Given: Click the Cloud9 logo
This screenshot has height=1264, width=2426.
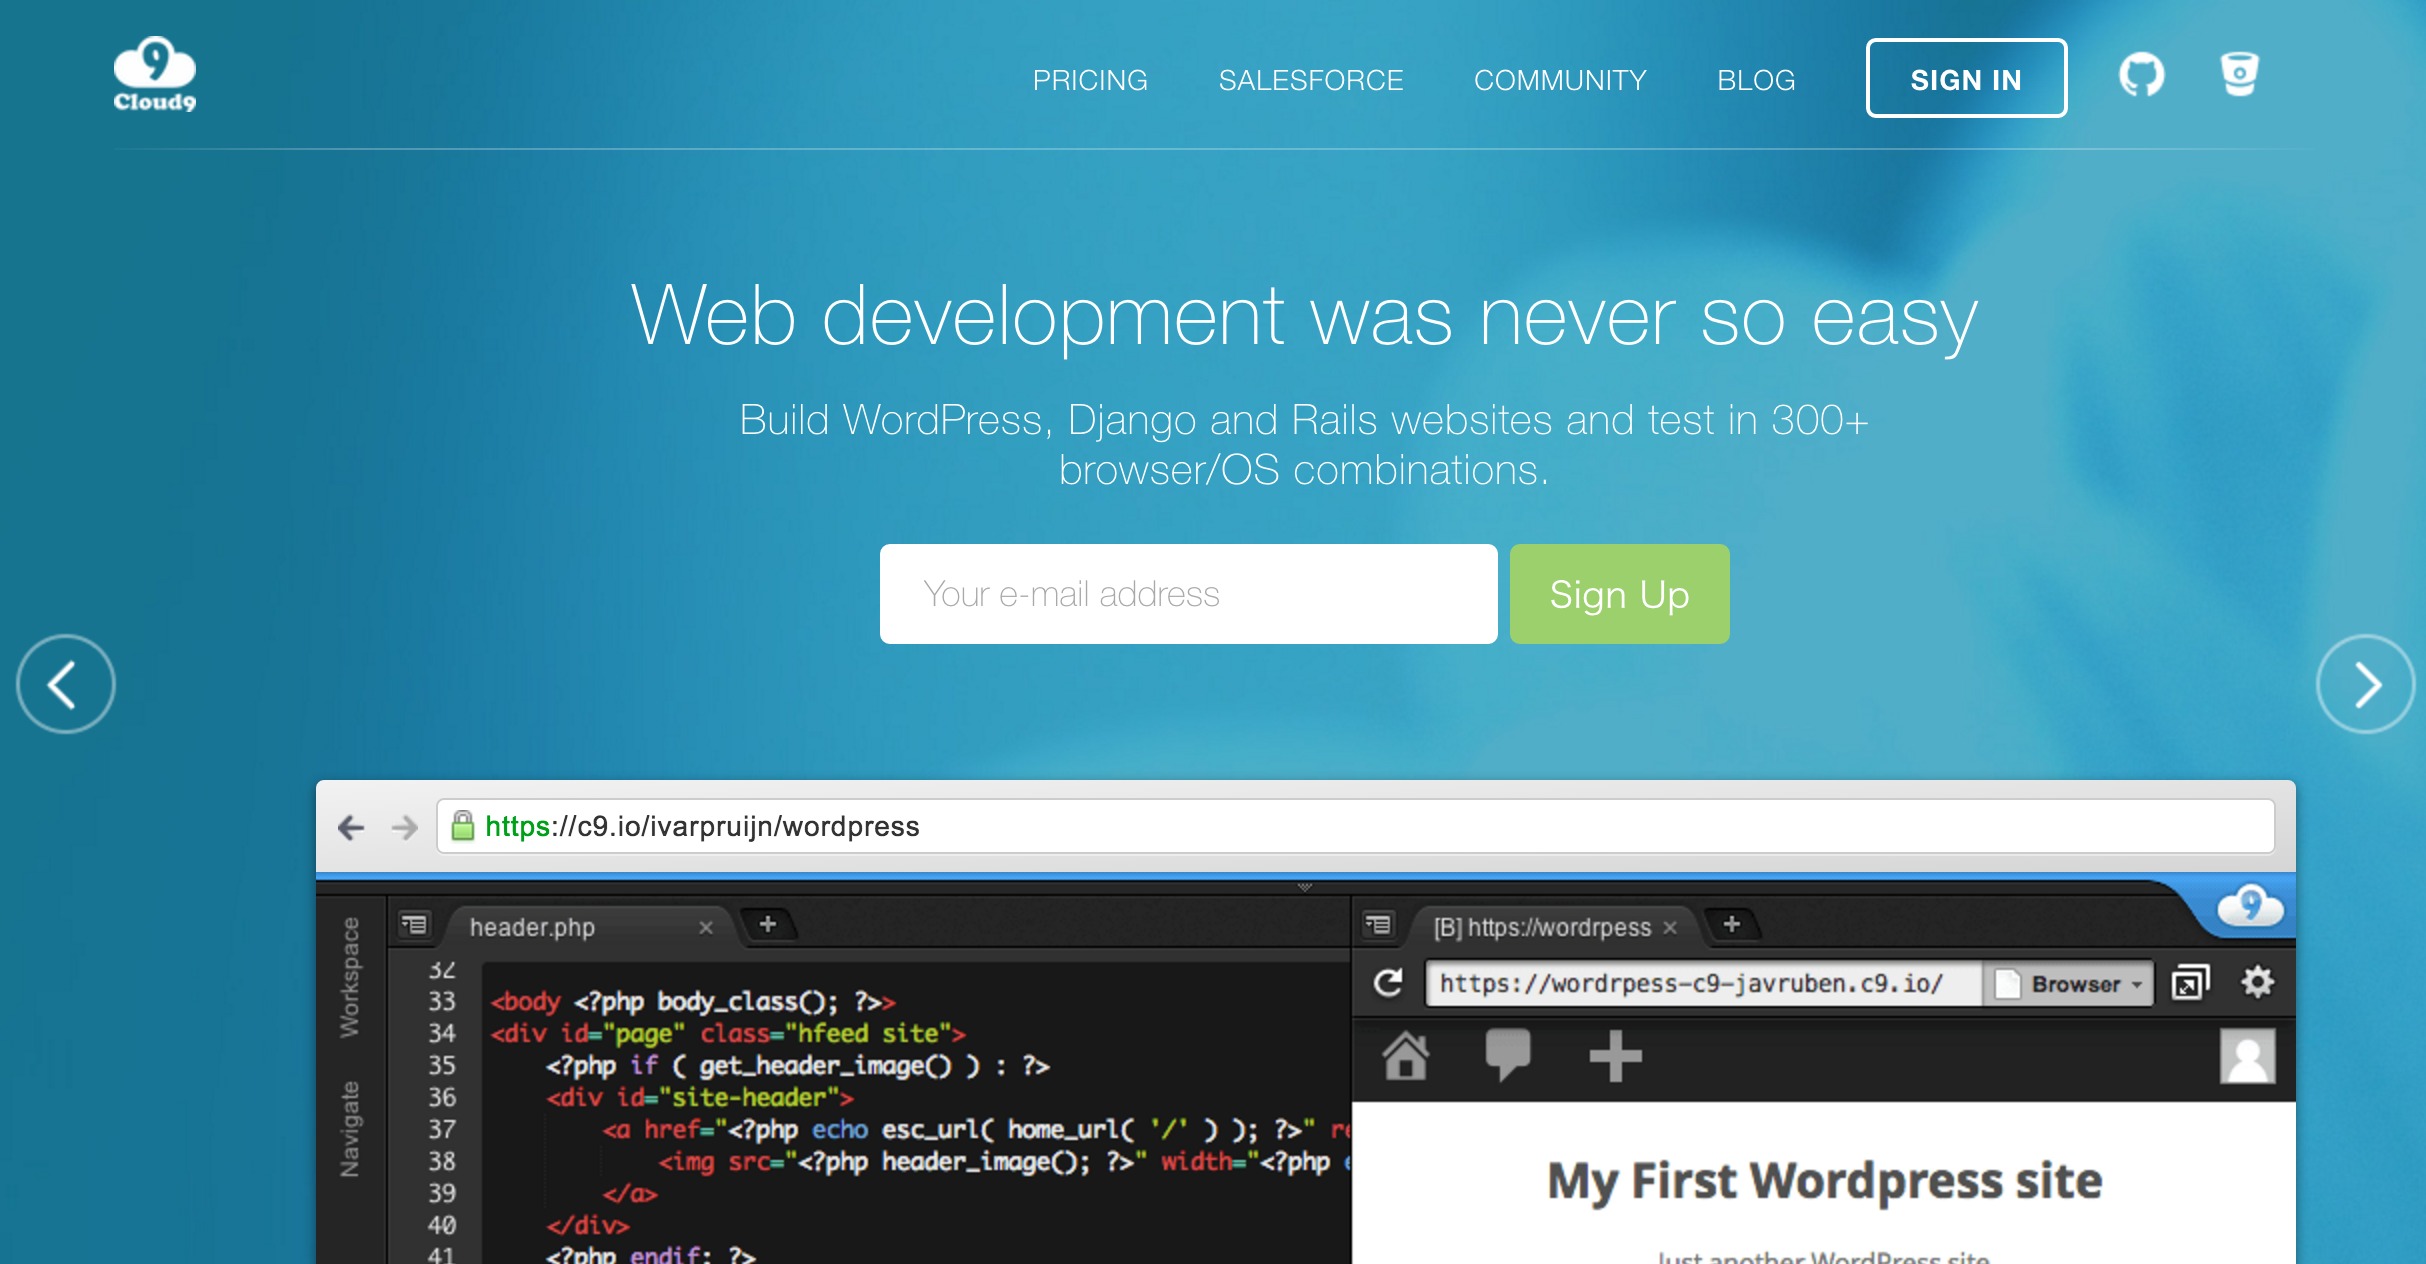Looking at the screenshot, I should coord(154,75).
